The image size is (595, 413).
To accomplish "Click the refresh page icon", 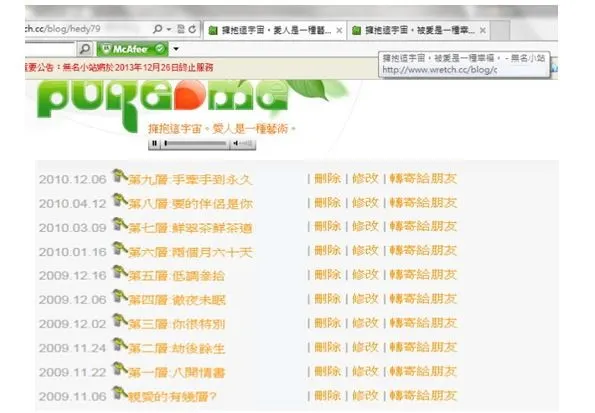I will pyautogui.click(x=193, y=29).
